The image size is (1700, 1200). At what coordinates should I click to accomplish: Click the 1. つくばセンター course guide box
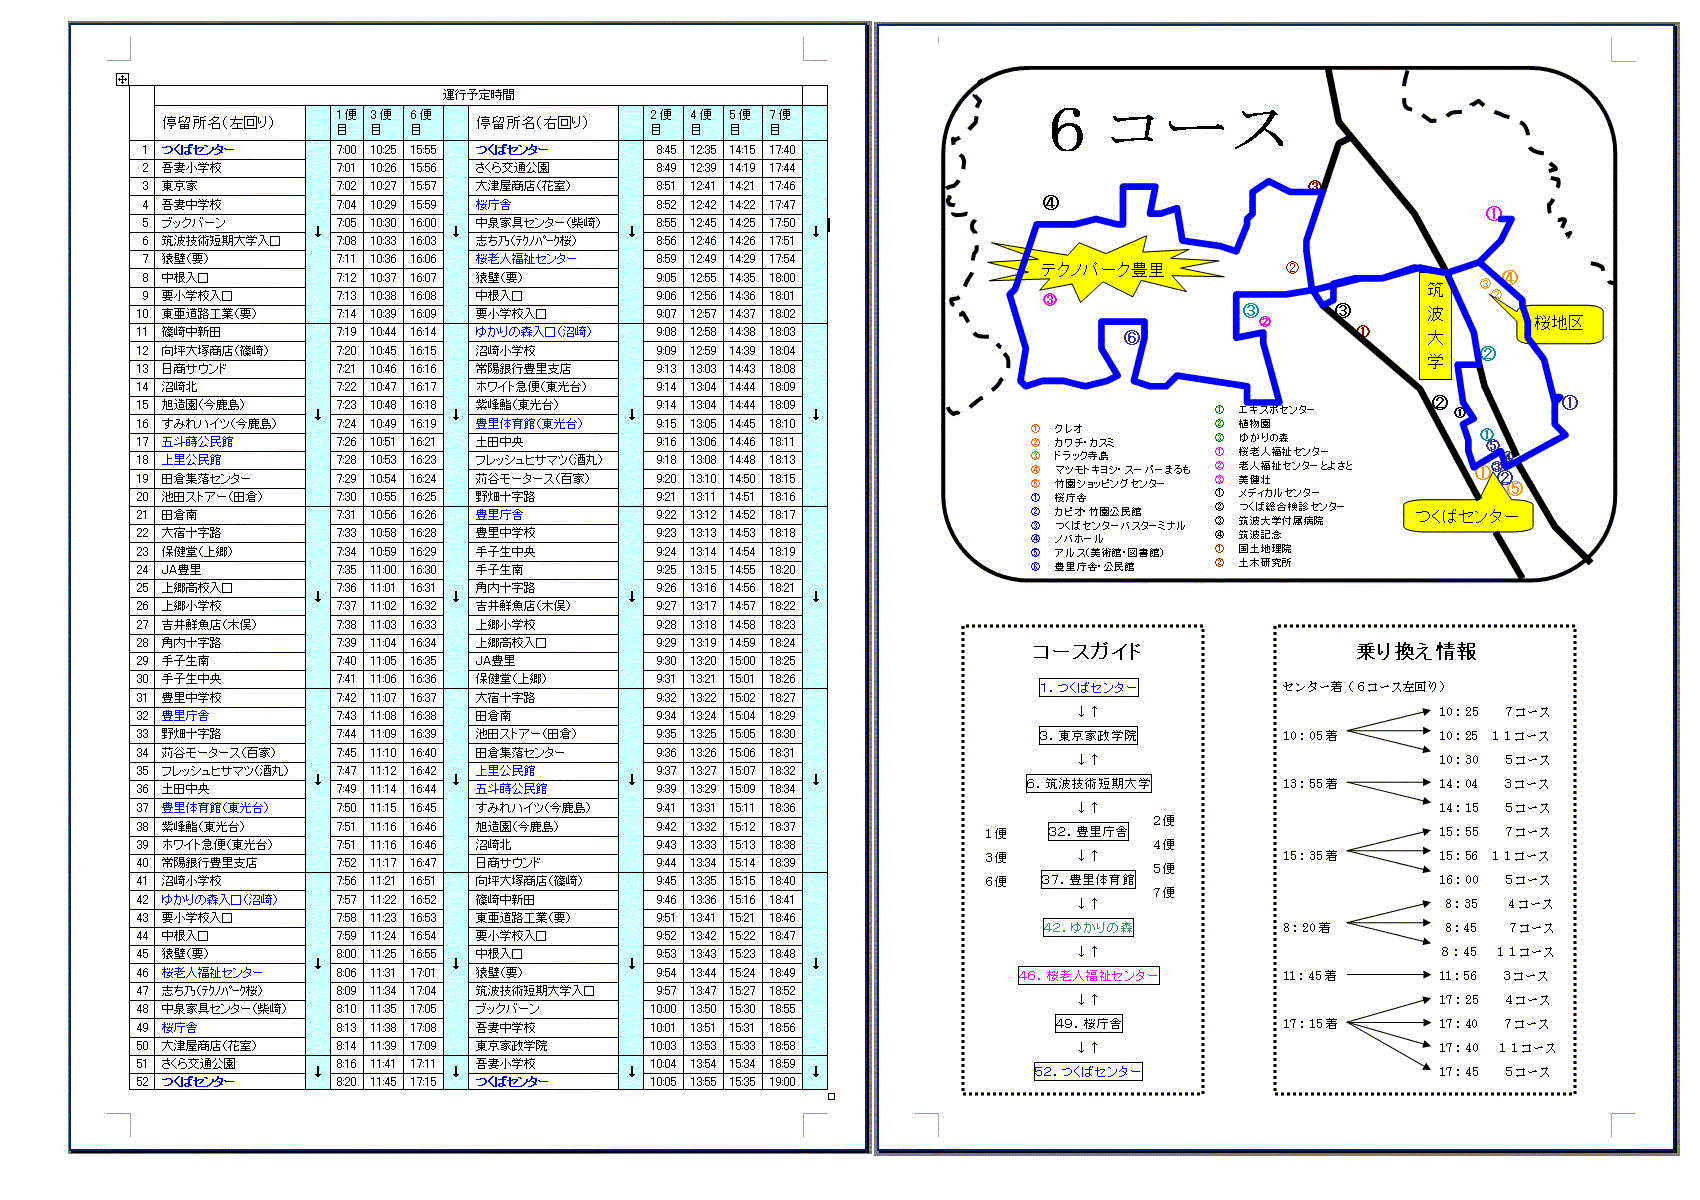click(x=1088, y=687)
